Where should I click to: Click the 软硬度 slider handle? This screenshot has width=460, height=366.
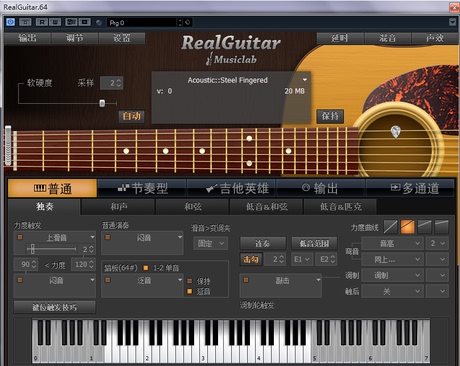coord(102,103)
